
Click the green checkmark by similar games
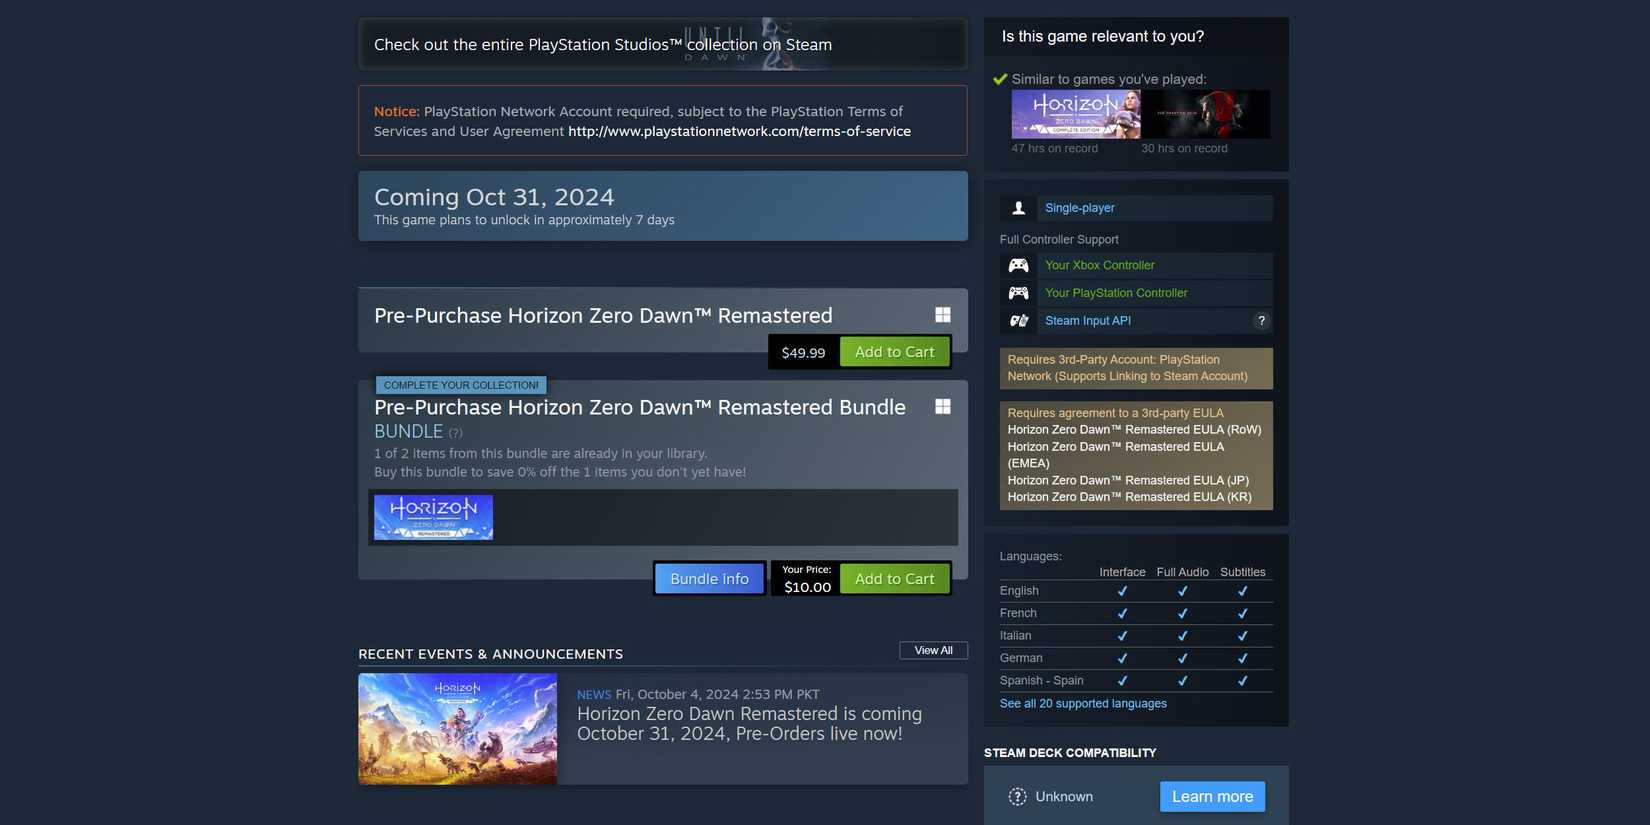(1000, 79)
